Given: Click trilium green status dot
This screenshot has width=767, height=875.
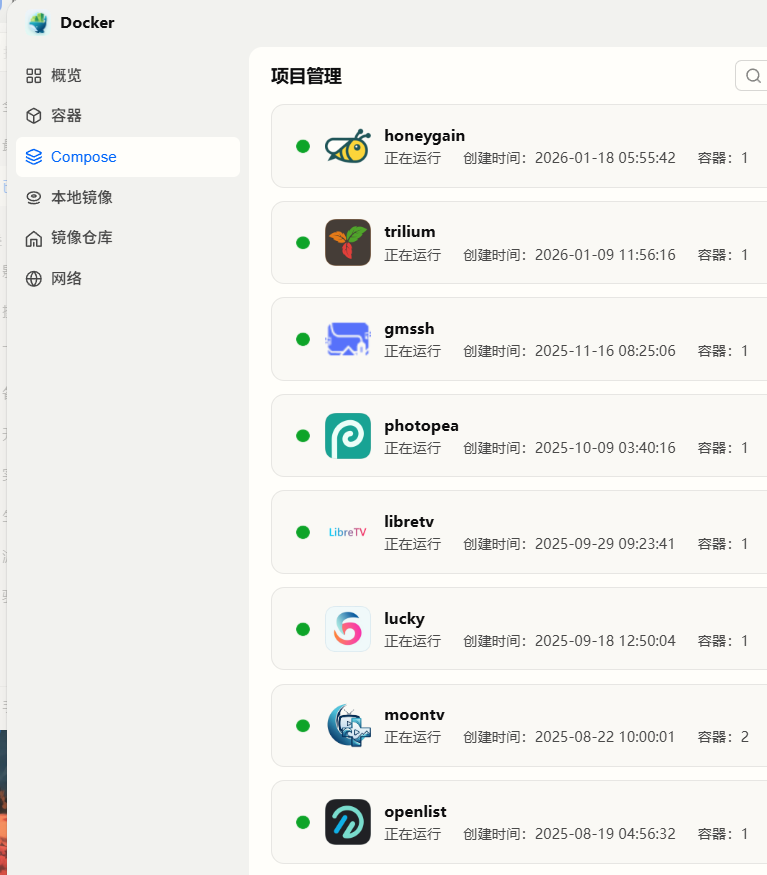Looking at the screenshot, I should (303, 243).
